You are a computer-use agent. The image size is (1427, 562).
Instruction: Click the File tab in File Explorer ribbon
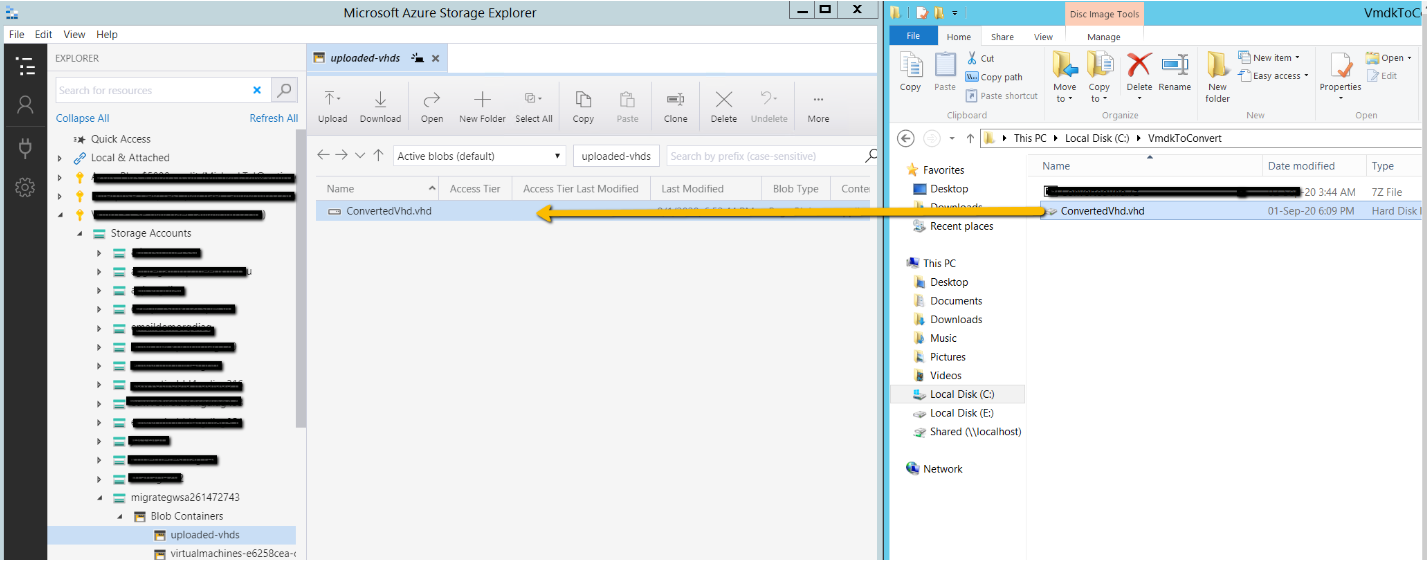(913, 36)
